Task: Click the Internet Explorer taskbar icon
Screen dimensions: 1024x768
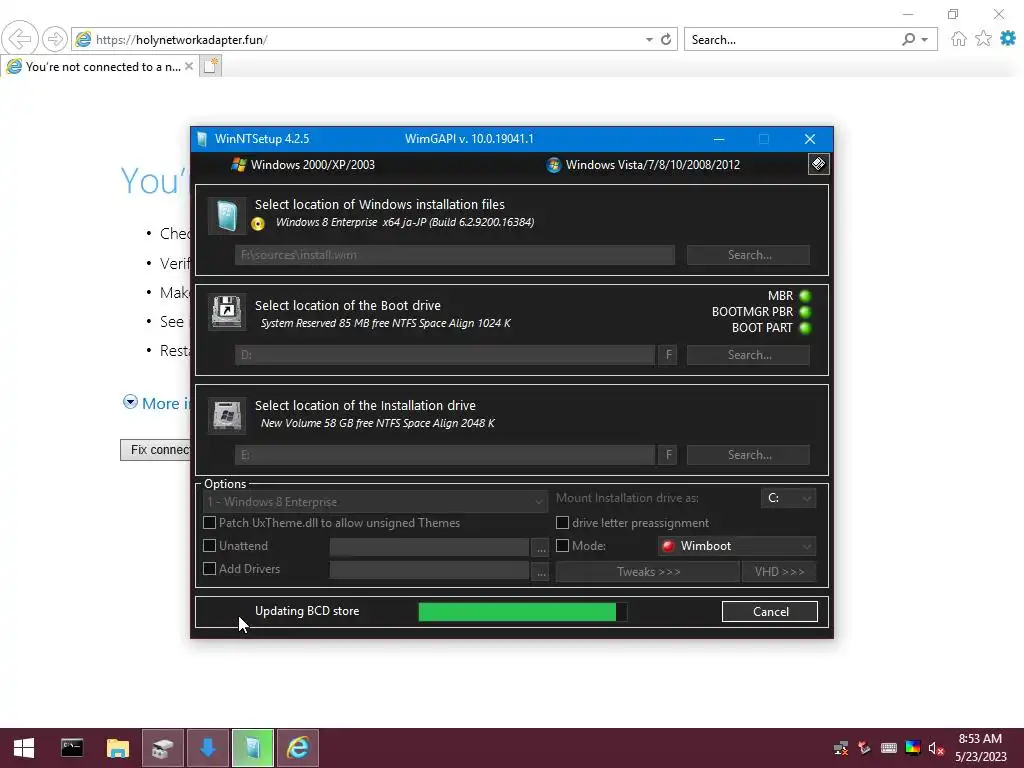Action: click(x=298, y=748)
